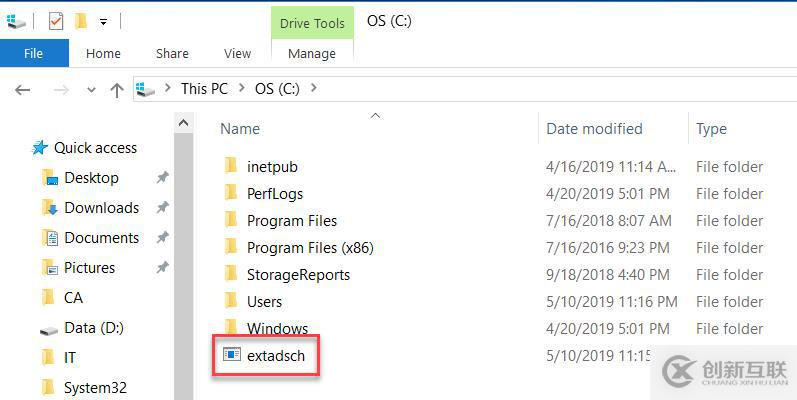This screenshot has width=797, height=400.
Task: Go back with the left arrow button
Action: [22, 90]
